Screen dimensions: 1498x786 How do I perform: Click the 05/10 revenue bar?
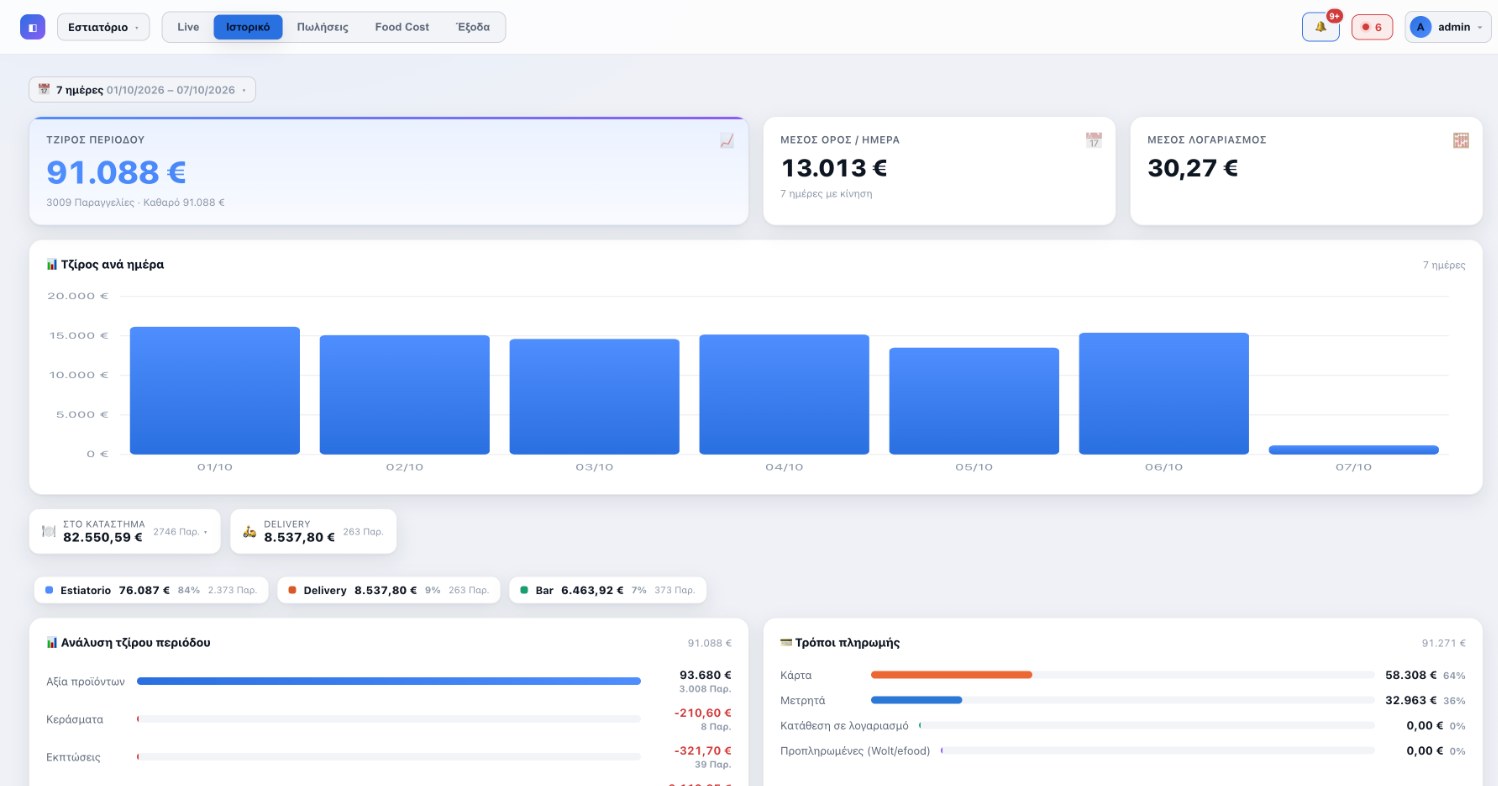pos(974,401)
